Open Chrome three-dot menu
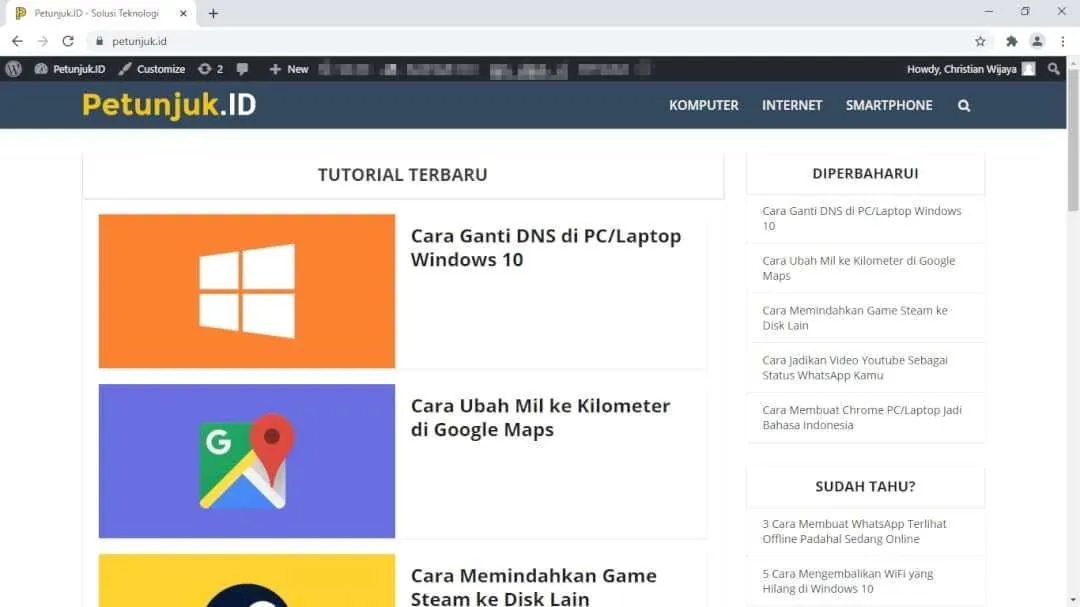Viewport: 1080px width, 607px height. (1063, 41)
